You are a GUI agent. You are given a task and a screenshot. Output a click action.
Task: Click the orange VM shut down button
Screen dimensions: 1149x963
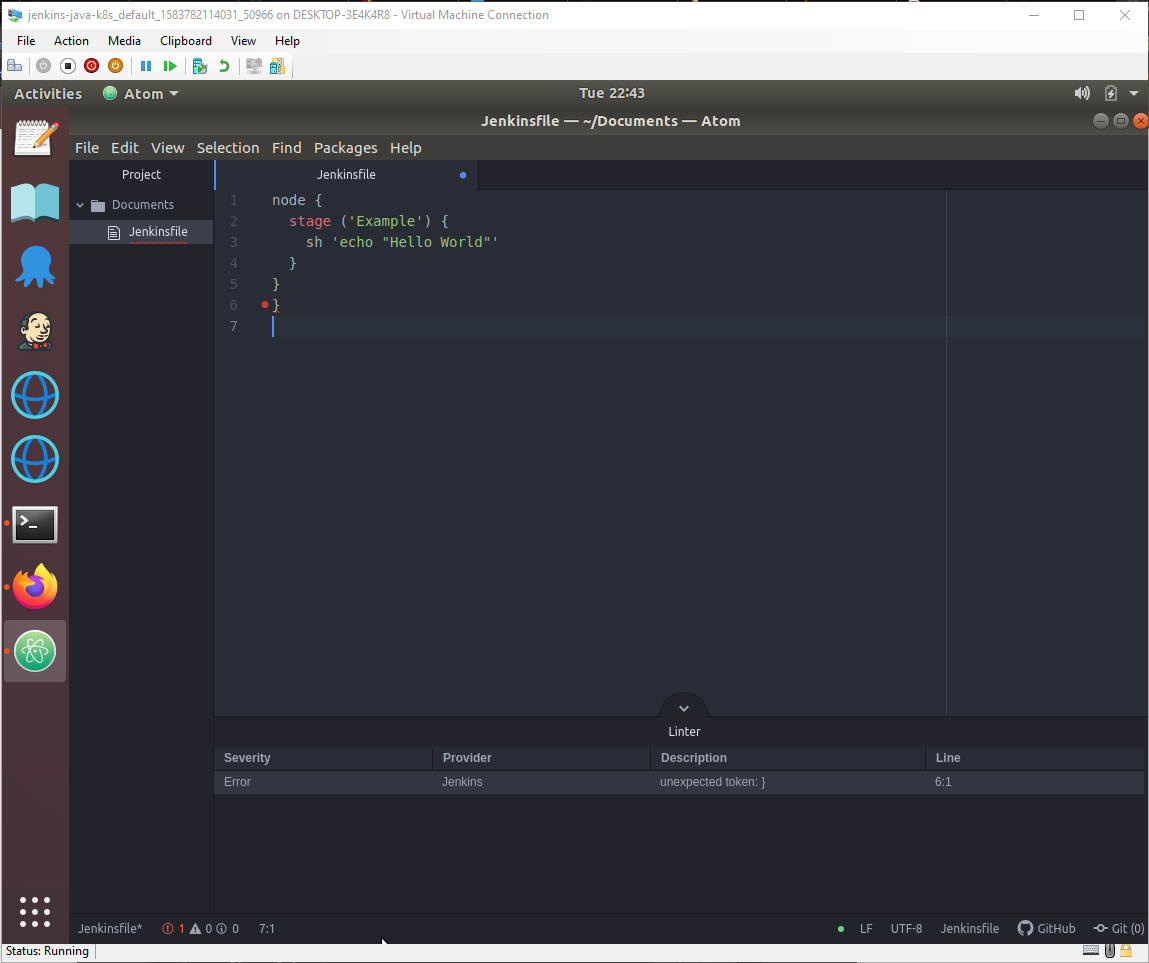pos(115,66)
